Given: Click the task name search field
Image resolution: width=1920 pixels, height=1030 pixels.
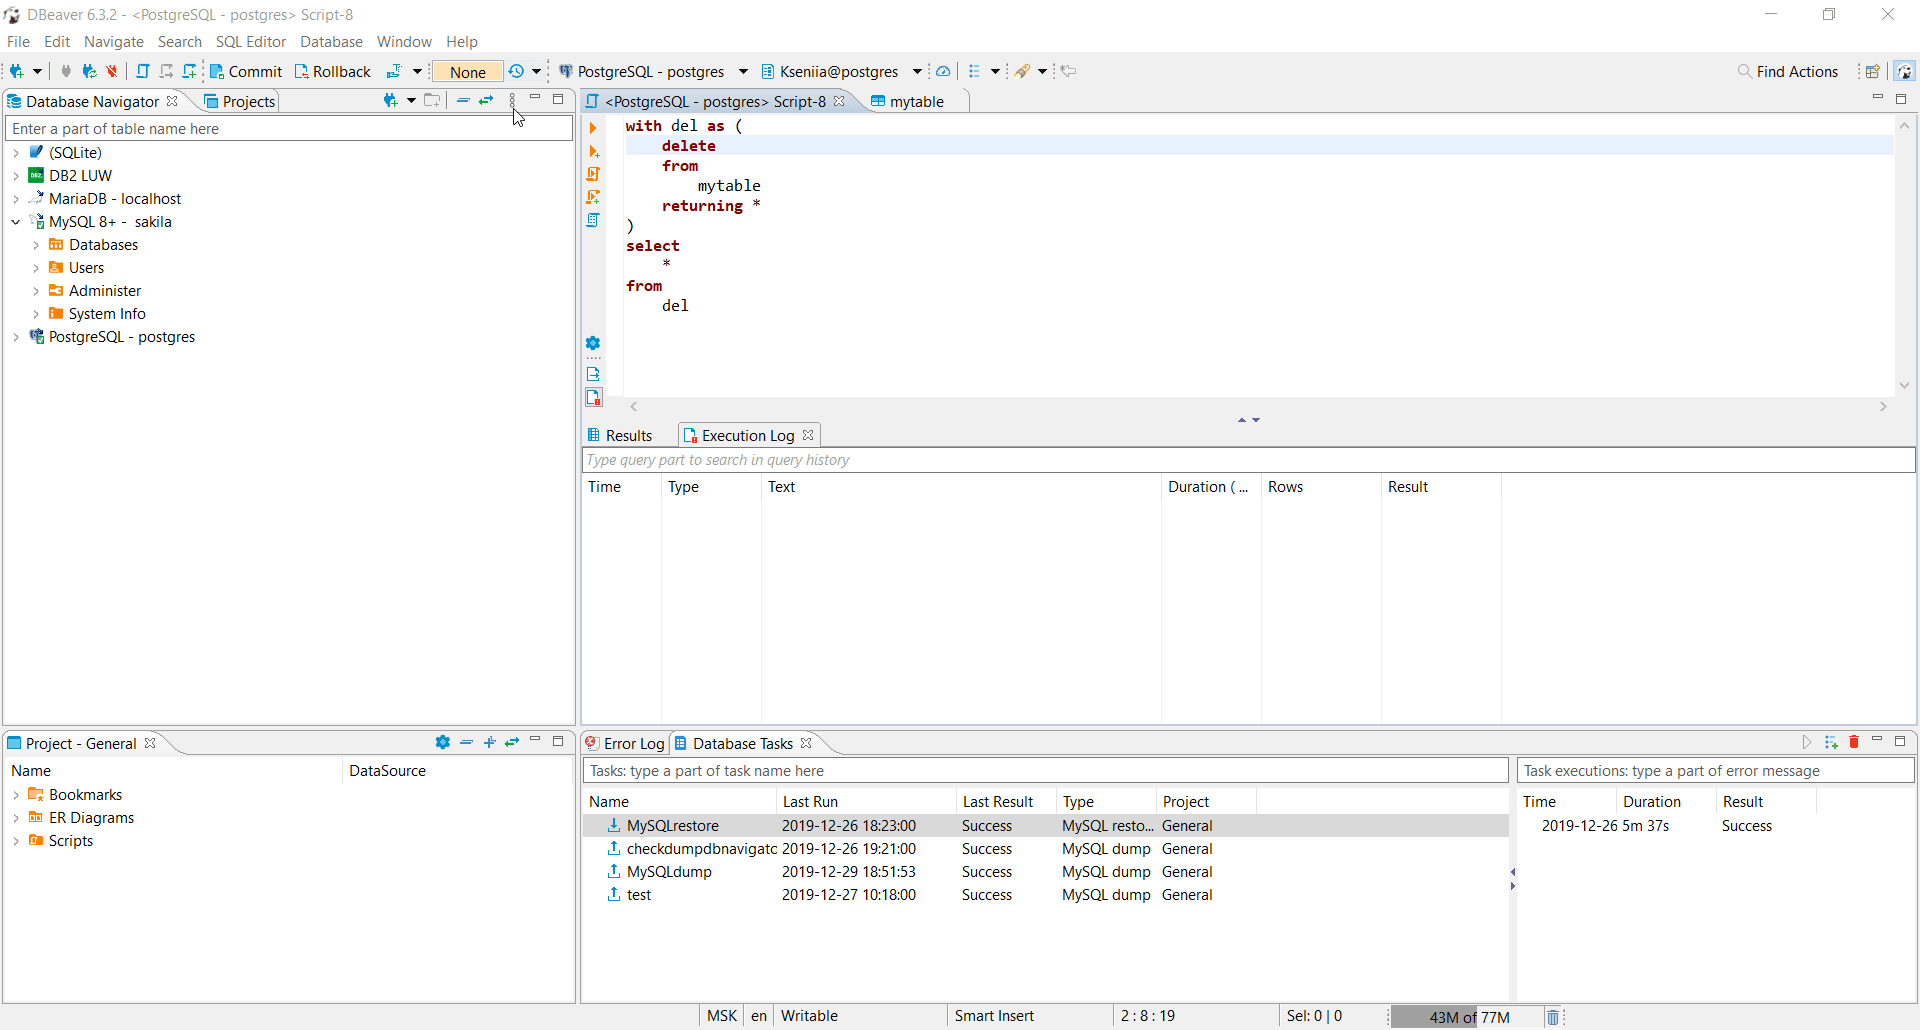Looking at the screenshot, I should 1046,770.
